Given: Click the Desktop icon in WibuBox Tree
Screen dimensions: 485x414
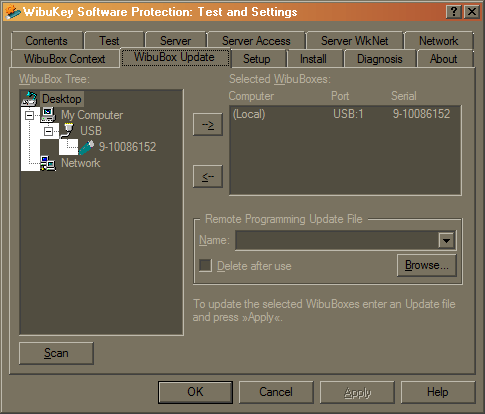Looking at the screenshot, I should click(29, 99).
